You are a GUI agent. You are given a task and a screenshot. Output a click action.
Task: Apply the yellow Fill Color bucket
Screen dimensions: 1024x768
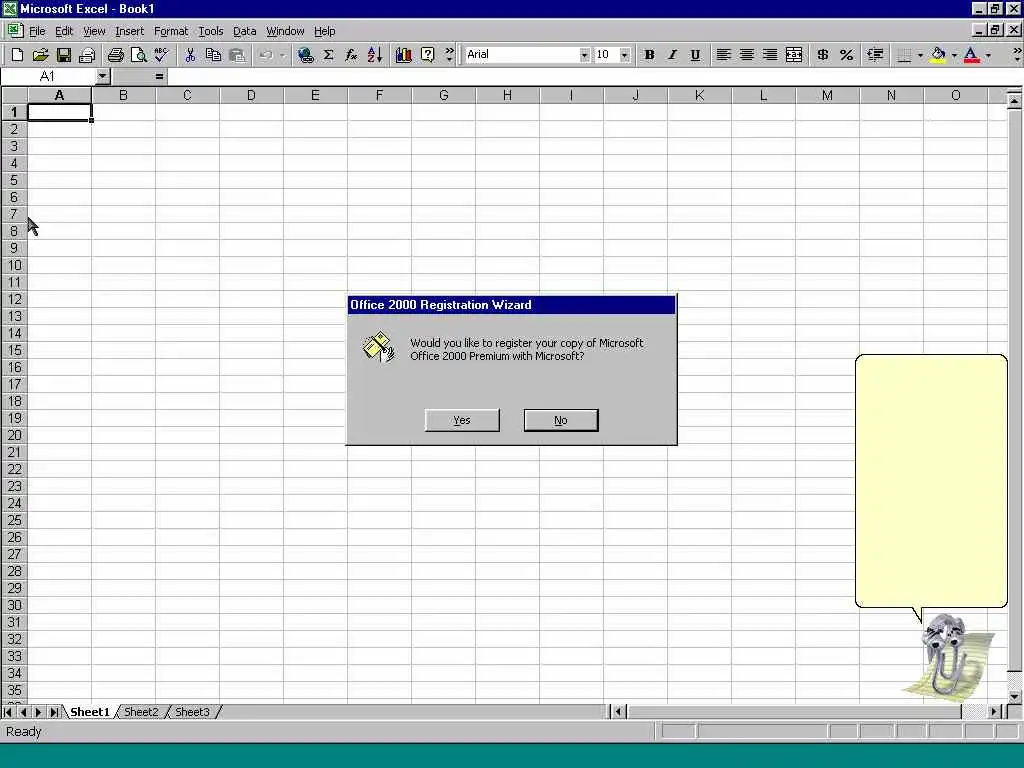point(938,55)
